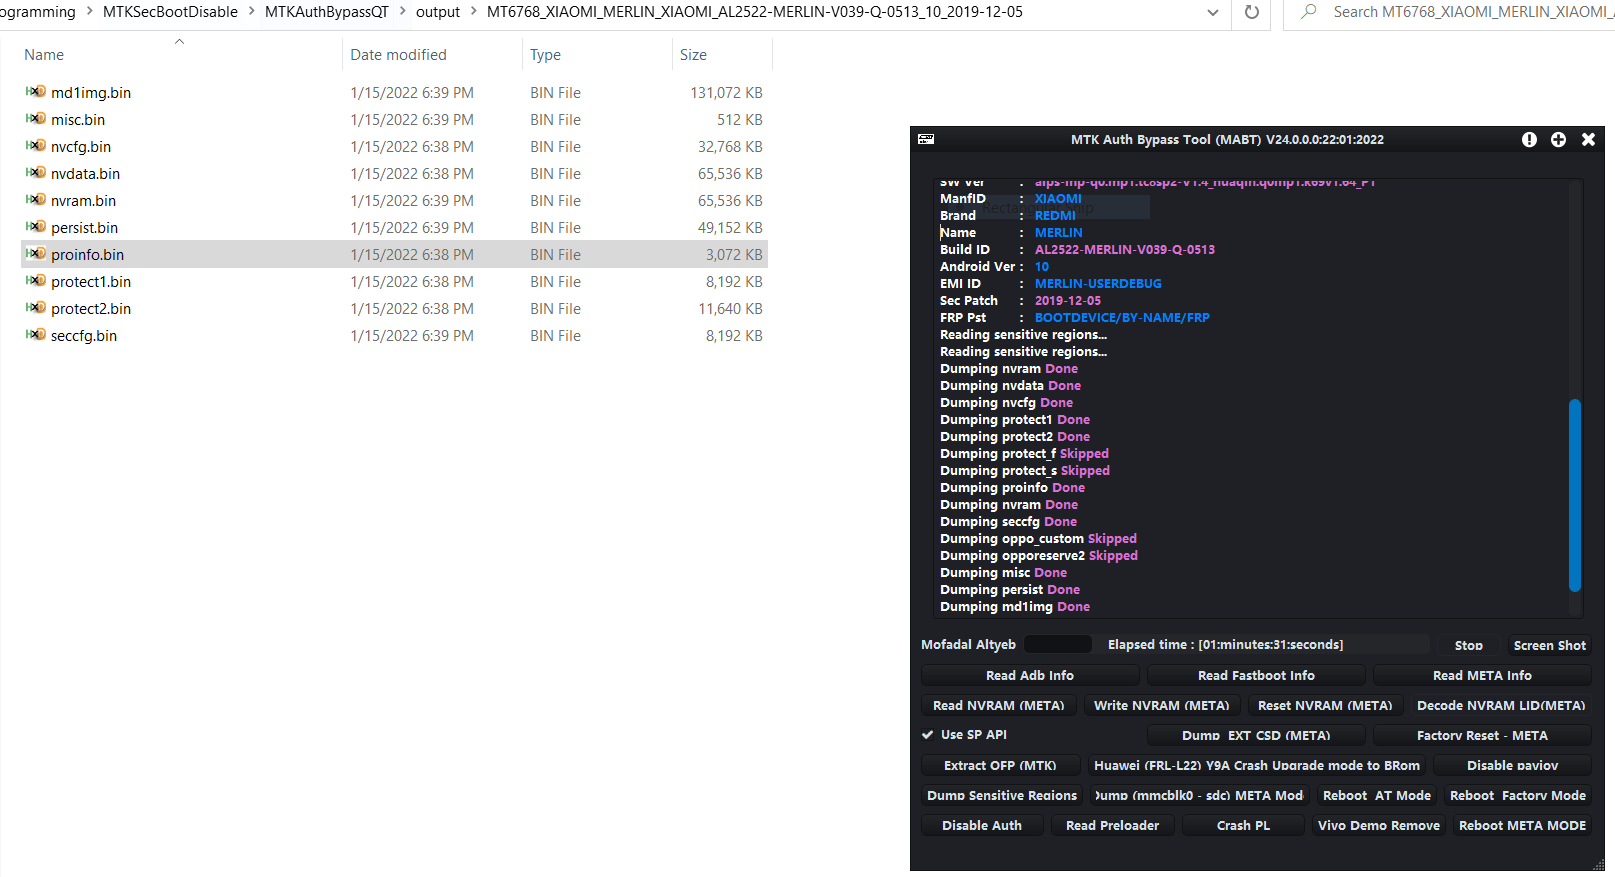The width and height of the screenshot is (1615, 877).
Task: Expand the chevron after the output folder
Action: pyautogui.click(x=473, y=12)
